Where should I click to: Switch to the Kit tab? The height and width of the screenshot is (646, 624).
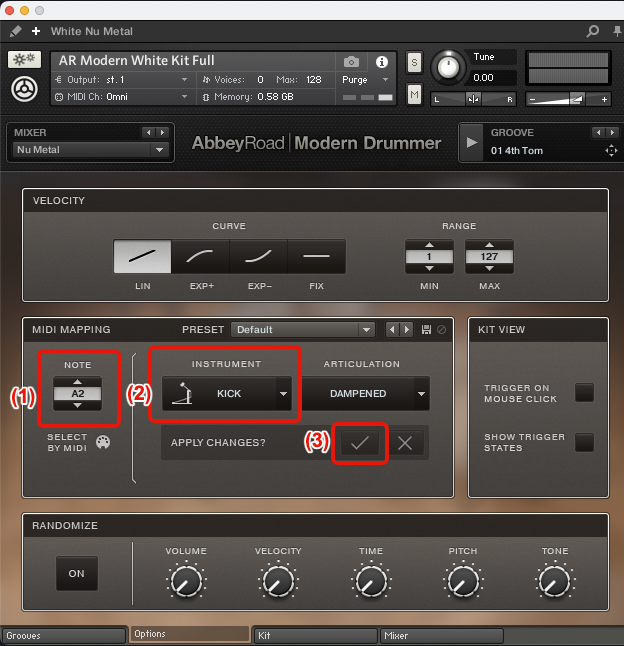pos(316,635)
